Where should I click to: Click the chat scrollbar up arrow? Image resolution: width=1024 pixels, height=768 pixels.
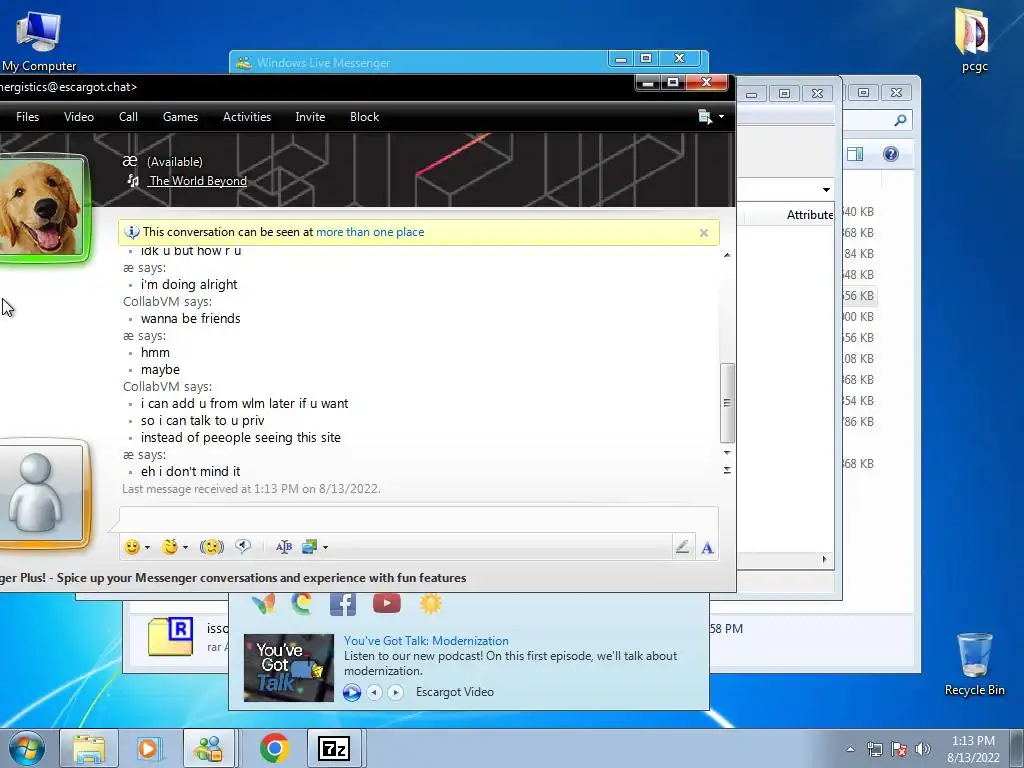point(727,255)
